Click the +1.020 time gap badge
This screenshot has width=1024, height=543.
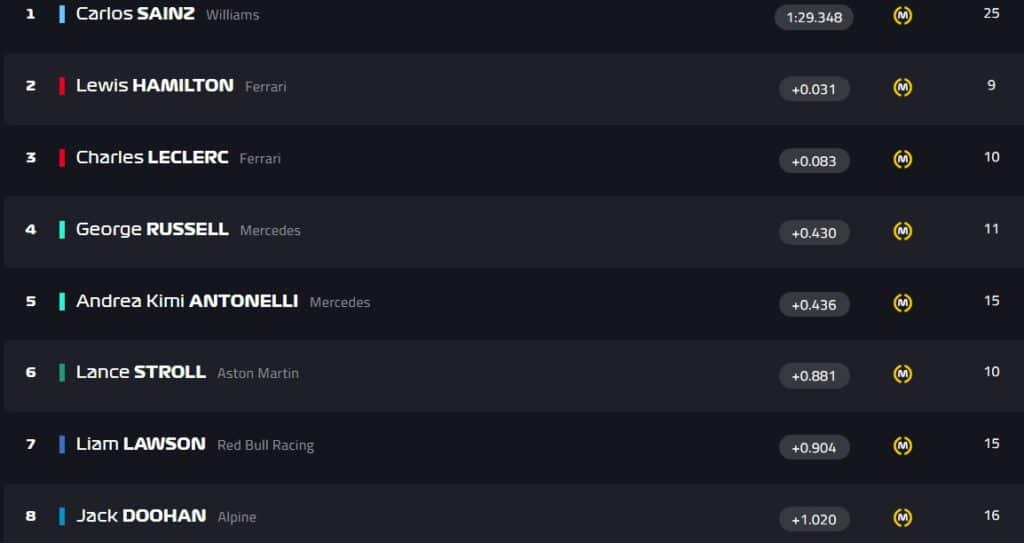coord(814,519)
